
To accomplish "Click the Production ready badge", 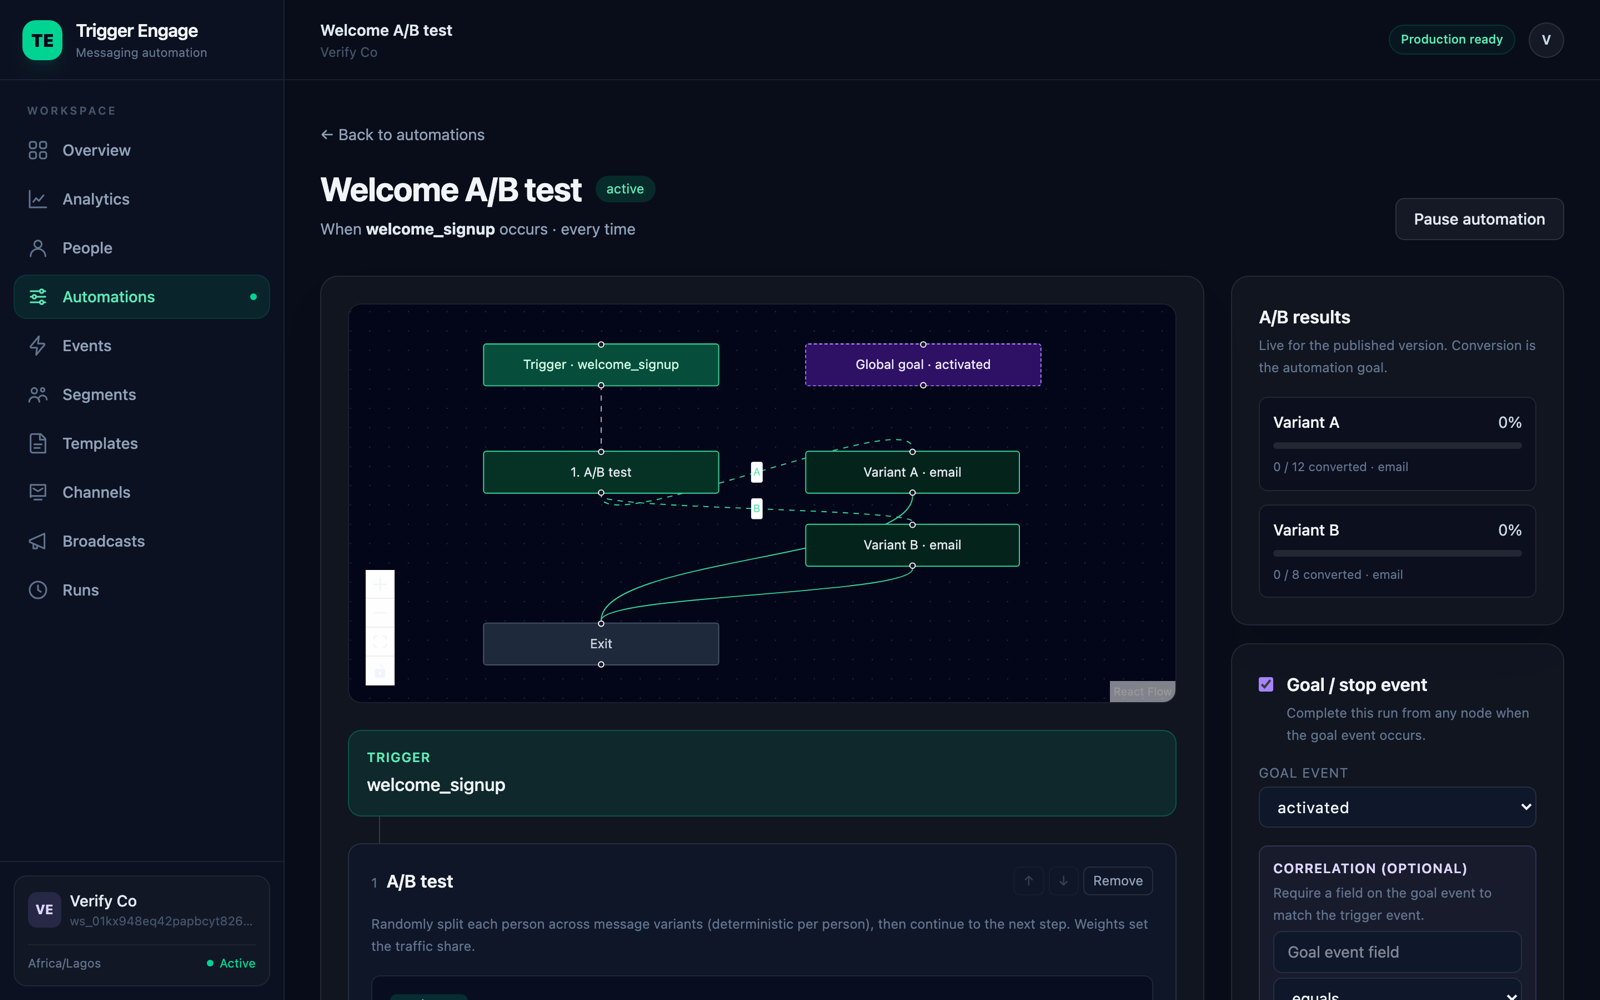I will 1452,40.
